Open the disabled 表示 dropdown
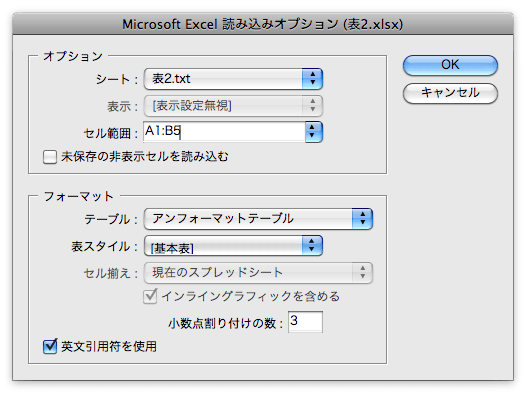This screenshot has height=393, width=526. tap(233, 106)
